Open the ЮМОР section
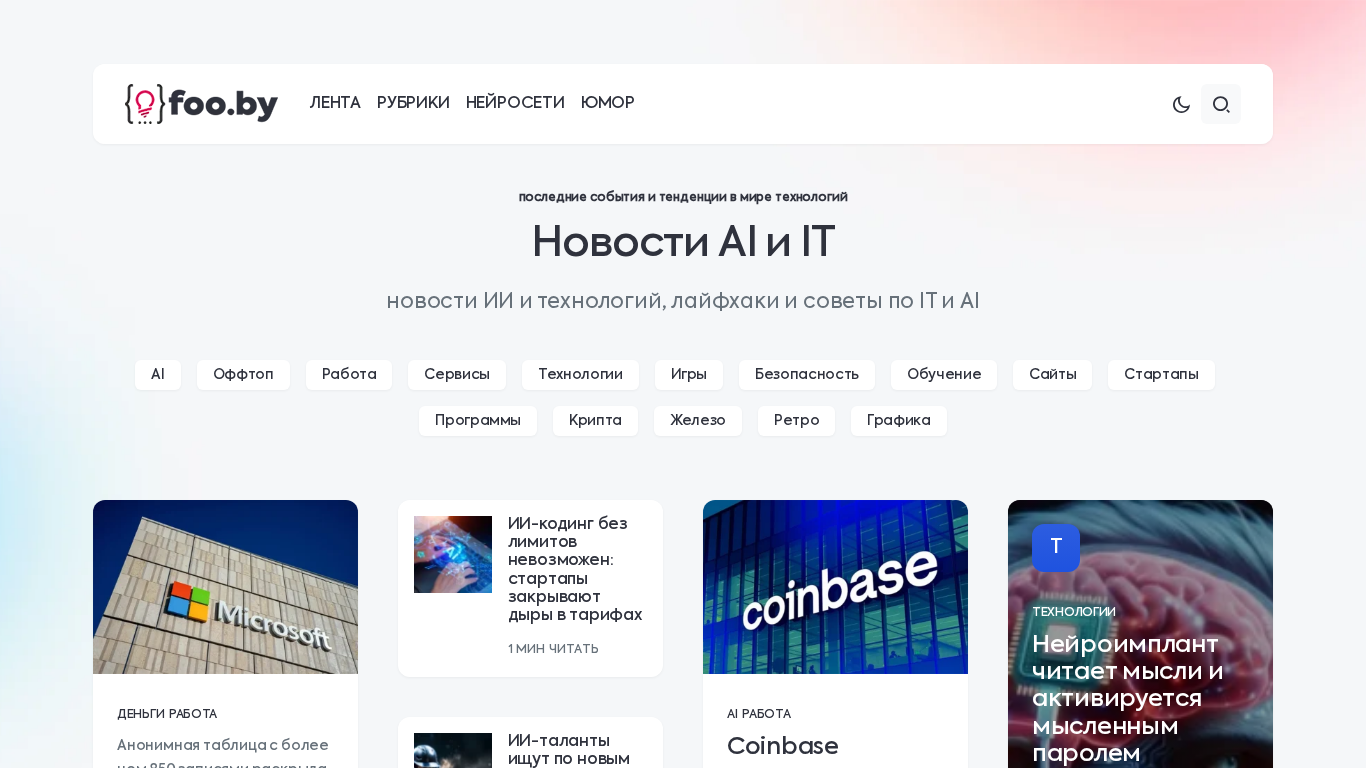Viewport: 1366px width, 768px height. [x=608, y=103]
